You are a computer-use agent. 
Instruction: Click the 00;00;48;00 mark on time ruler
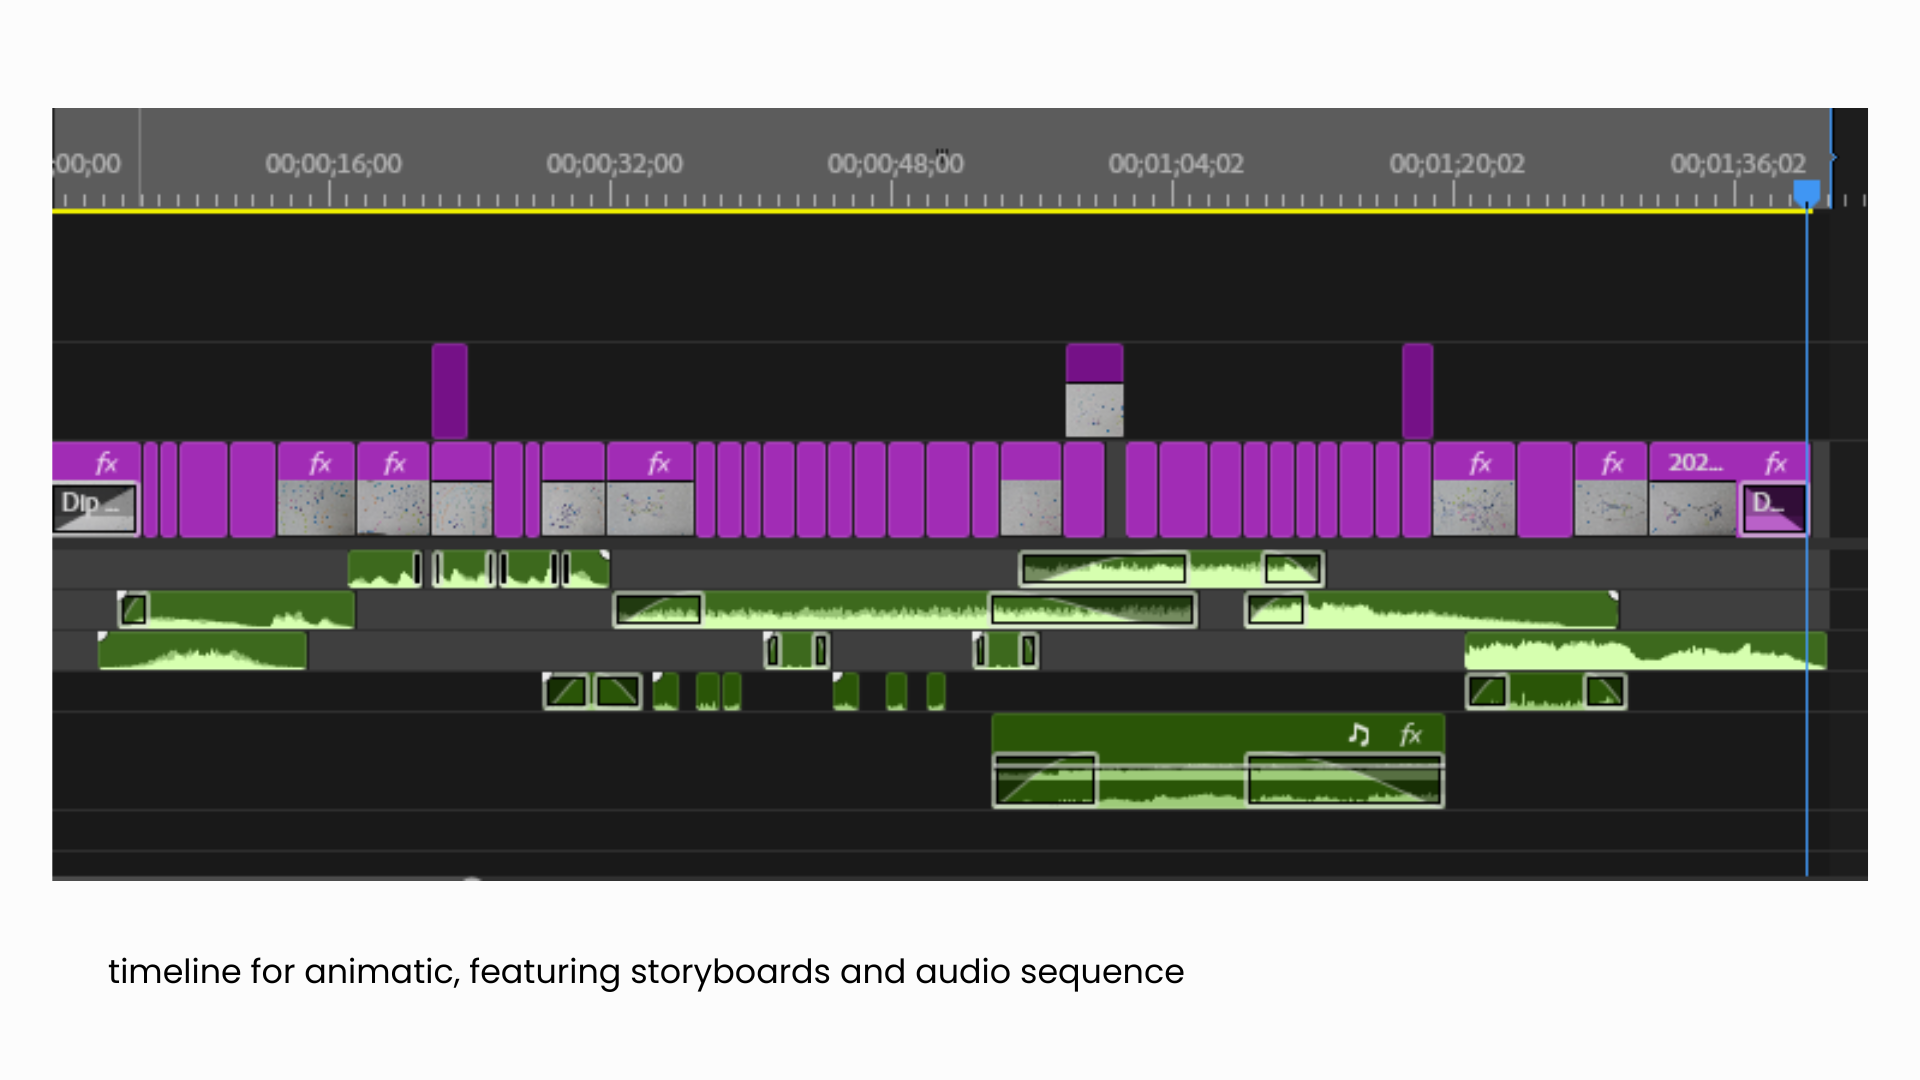[x=894, y=164]
